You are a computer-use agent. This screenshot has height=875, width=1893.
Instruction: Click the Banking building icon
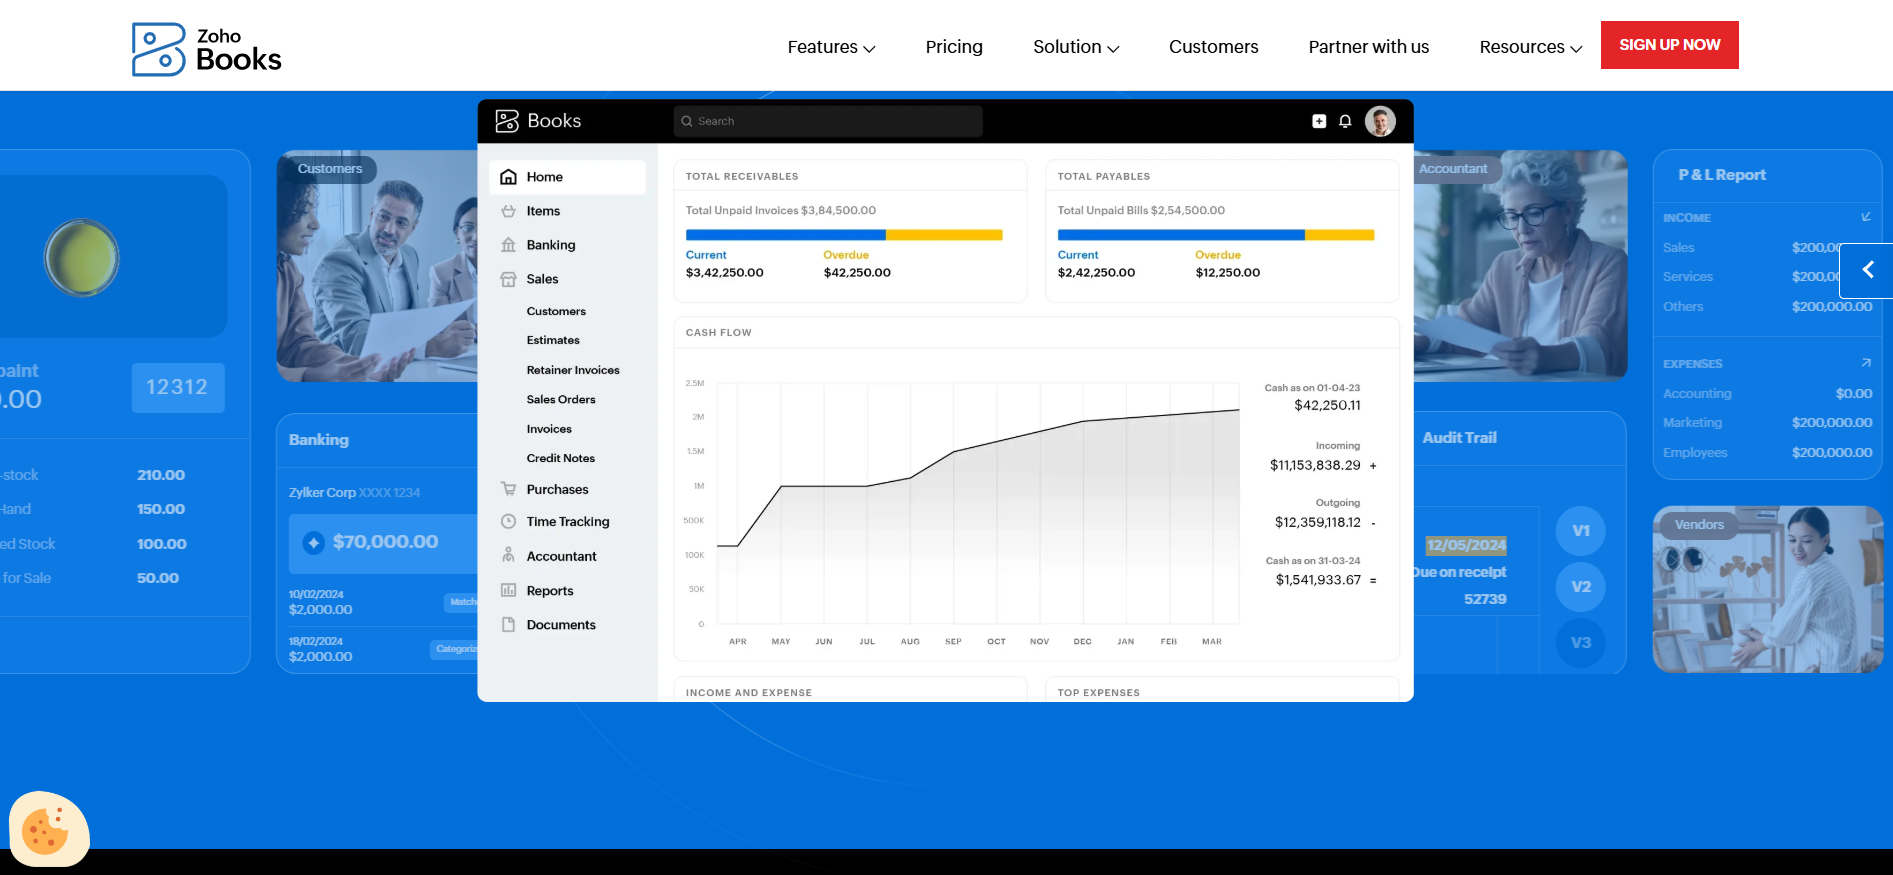click(508, 245)
